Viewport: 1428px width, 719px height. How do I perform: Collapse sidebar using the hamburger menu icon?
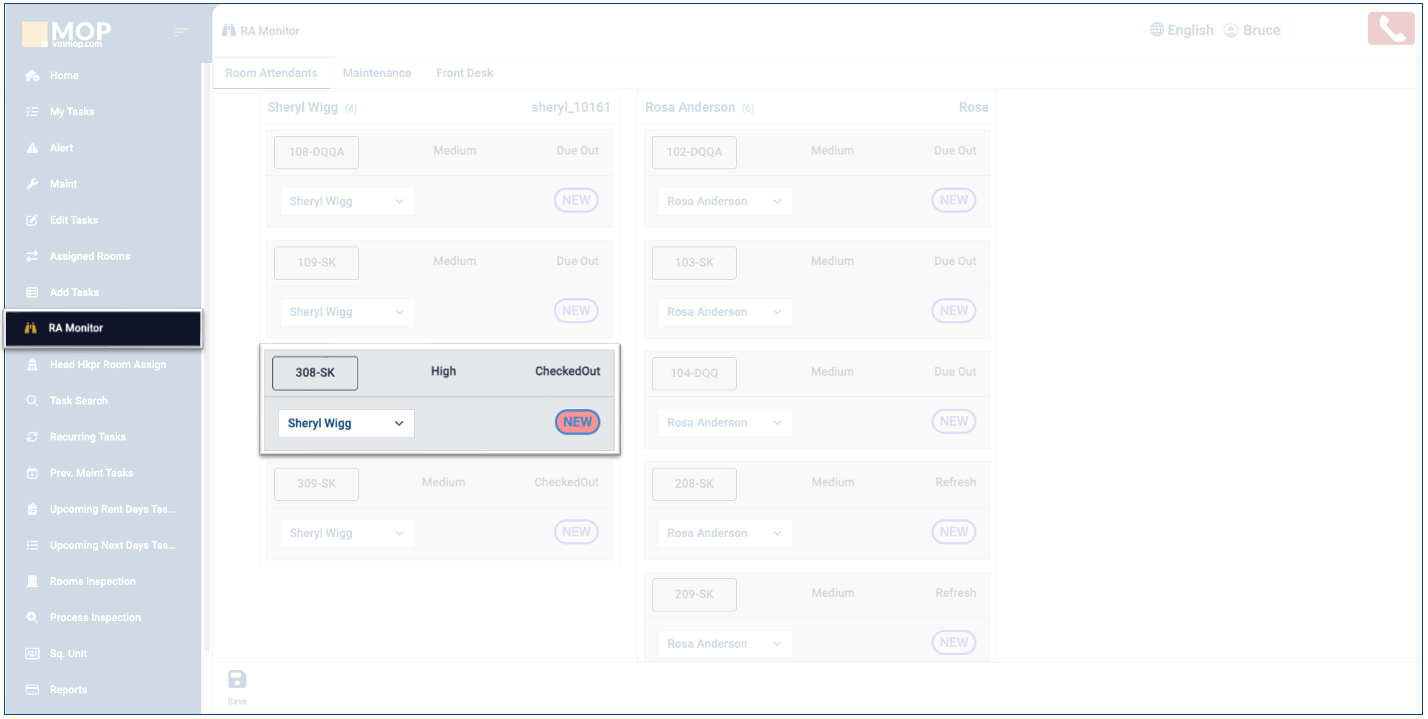point(181,32)
